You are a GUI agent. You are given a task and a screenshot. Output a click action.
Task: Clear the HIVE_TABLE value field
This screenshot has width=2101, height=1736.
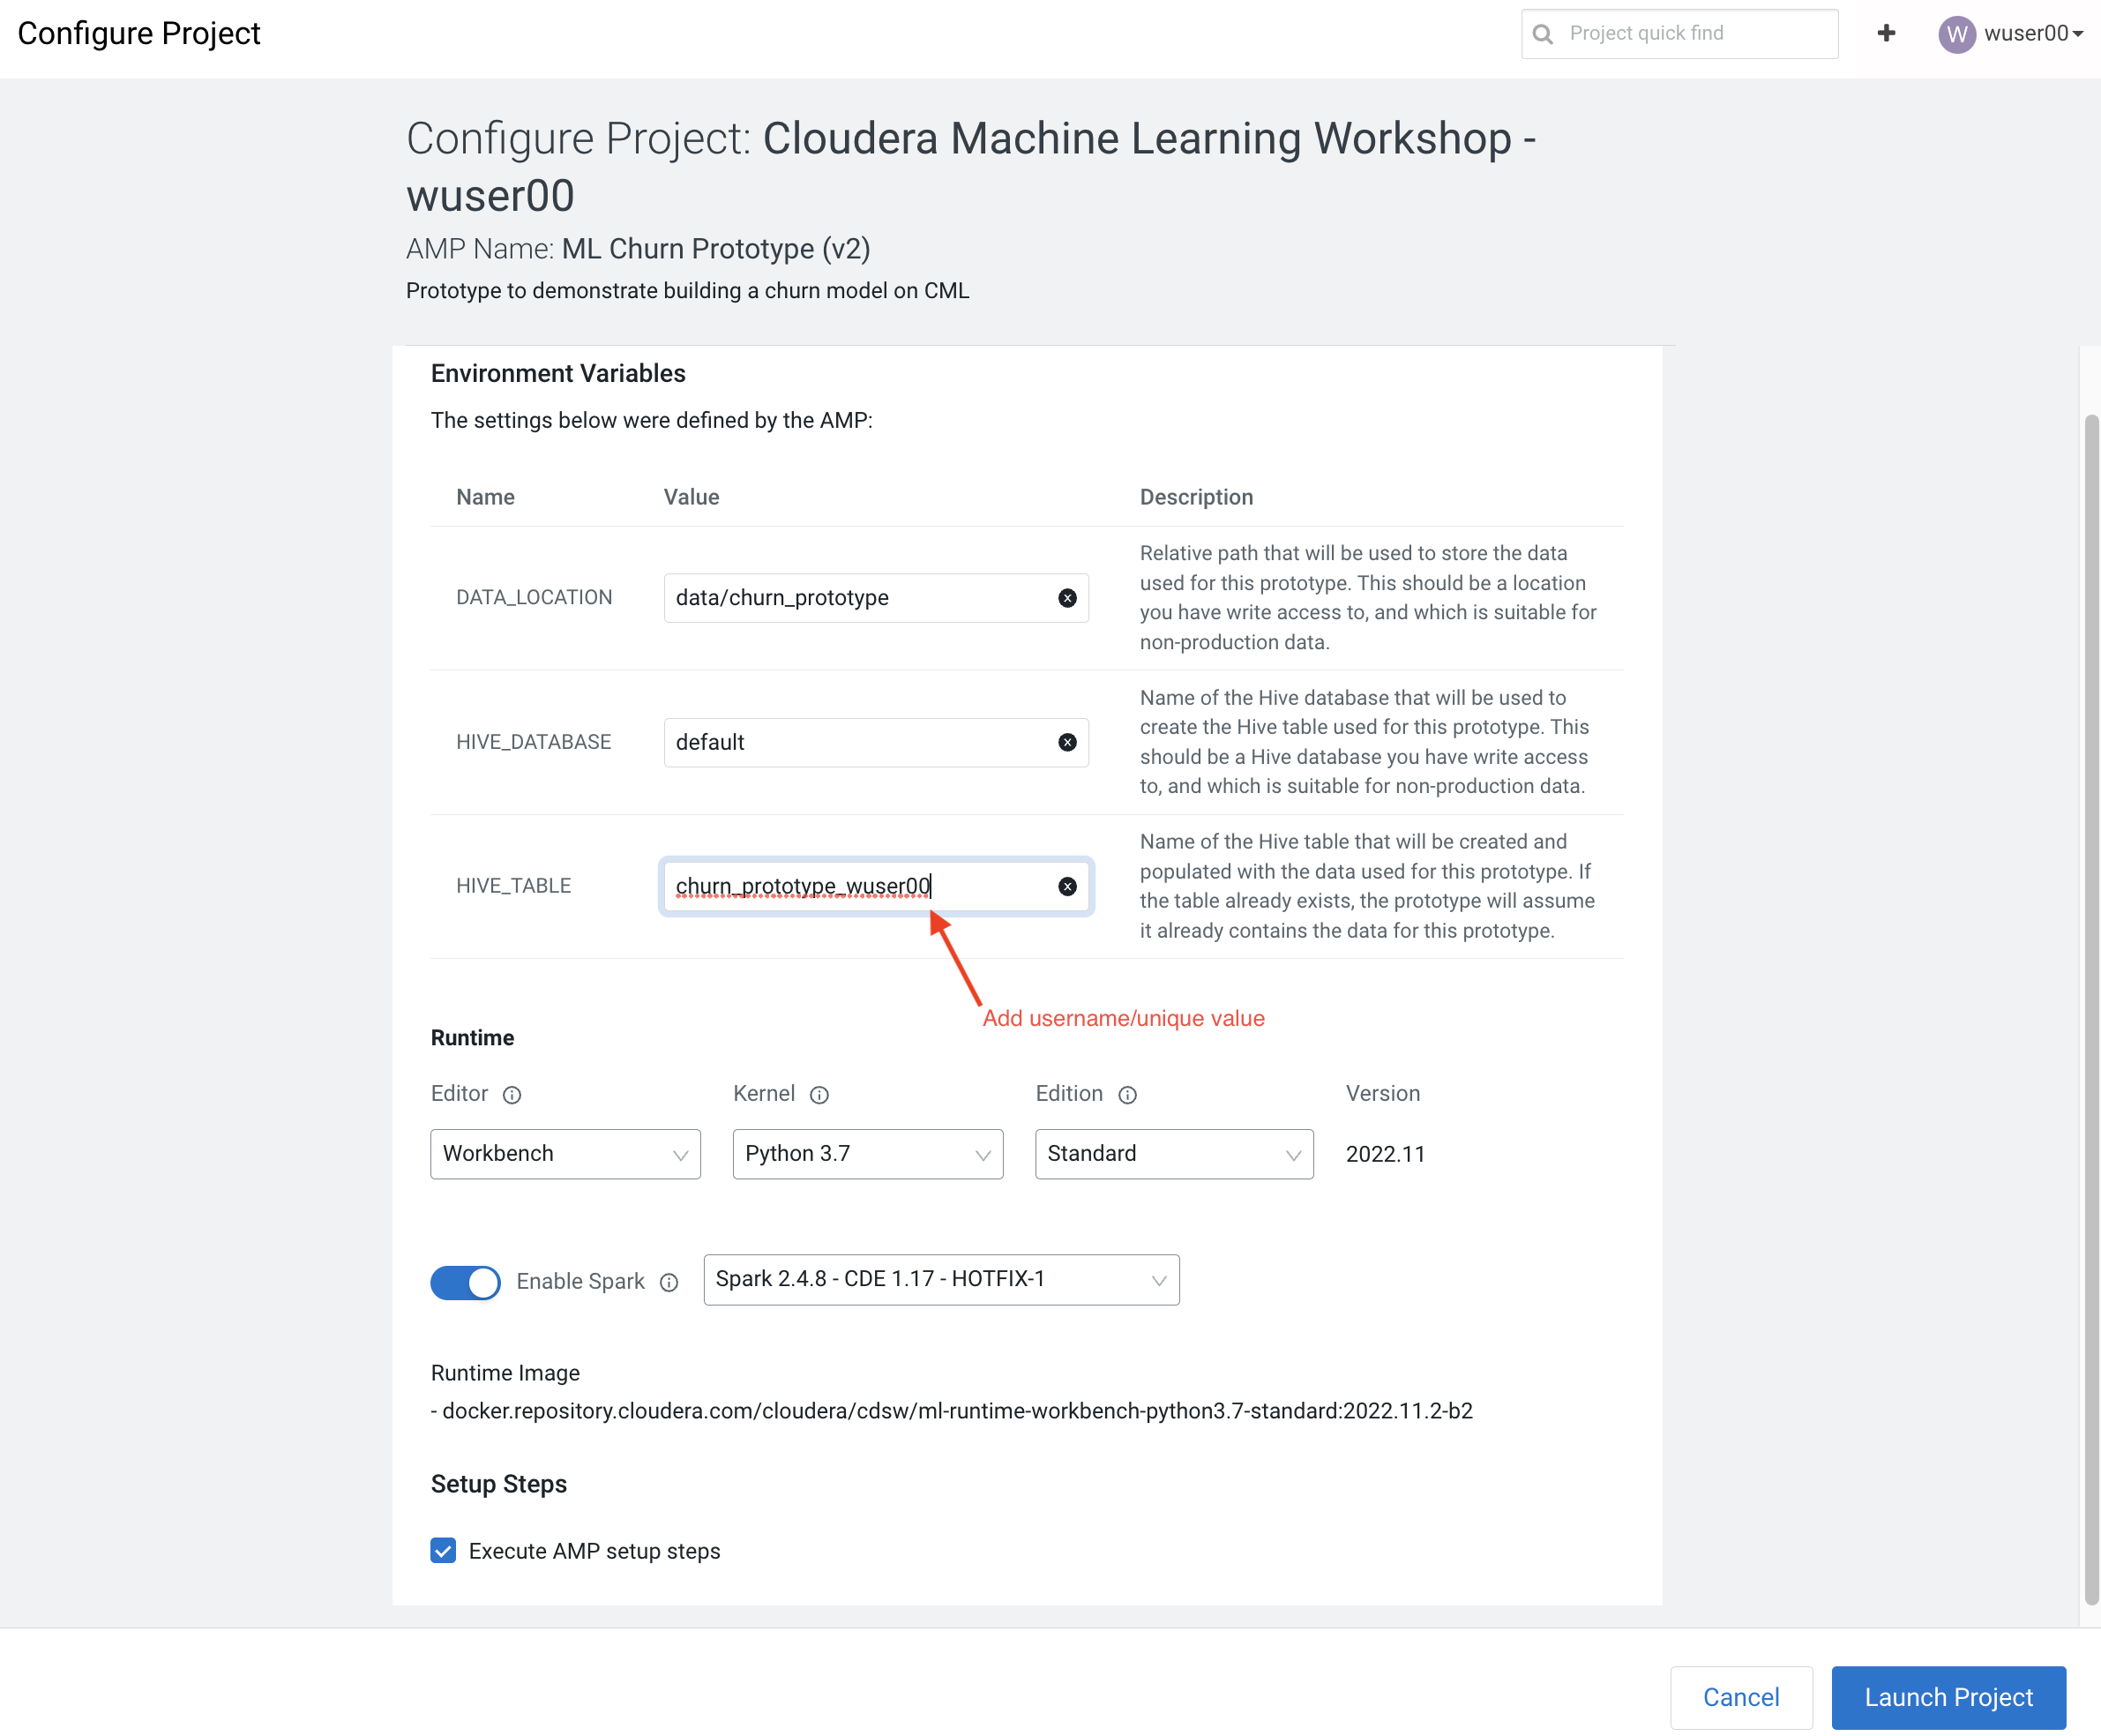click(1067, 886)
